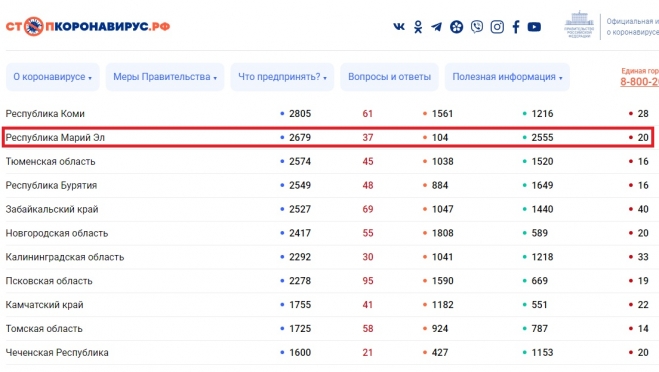Click deaths value 33 in Калининградская row
The image size is (659, 372).
click(643, 257)
